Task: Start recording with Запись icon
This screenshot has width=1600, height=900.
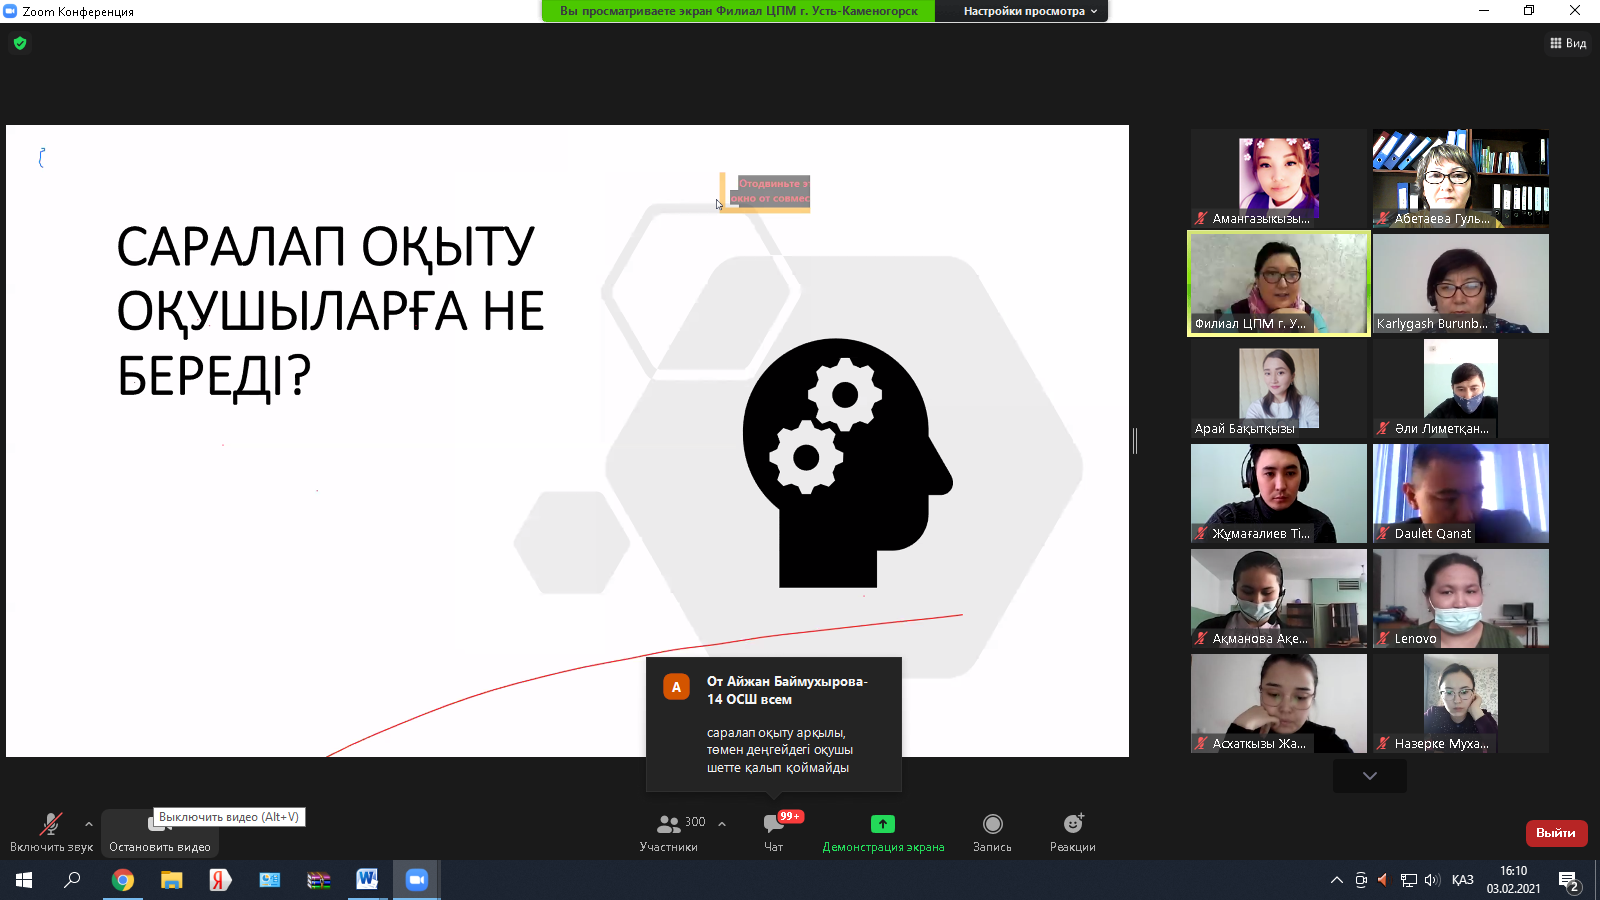Action: point(992,824)
